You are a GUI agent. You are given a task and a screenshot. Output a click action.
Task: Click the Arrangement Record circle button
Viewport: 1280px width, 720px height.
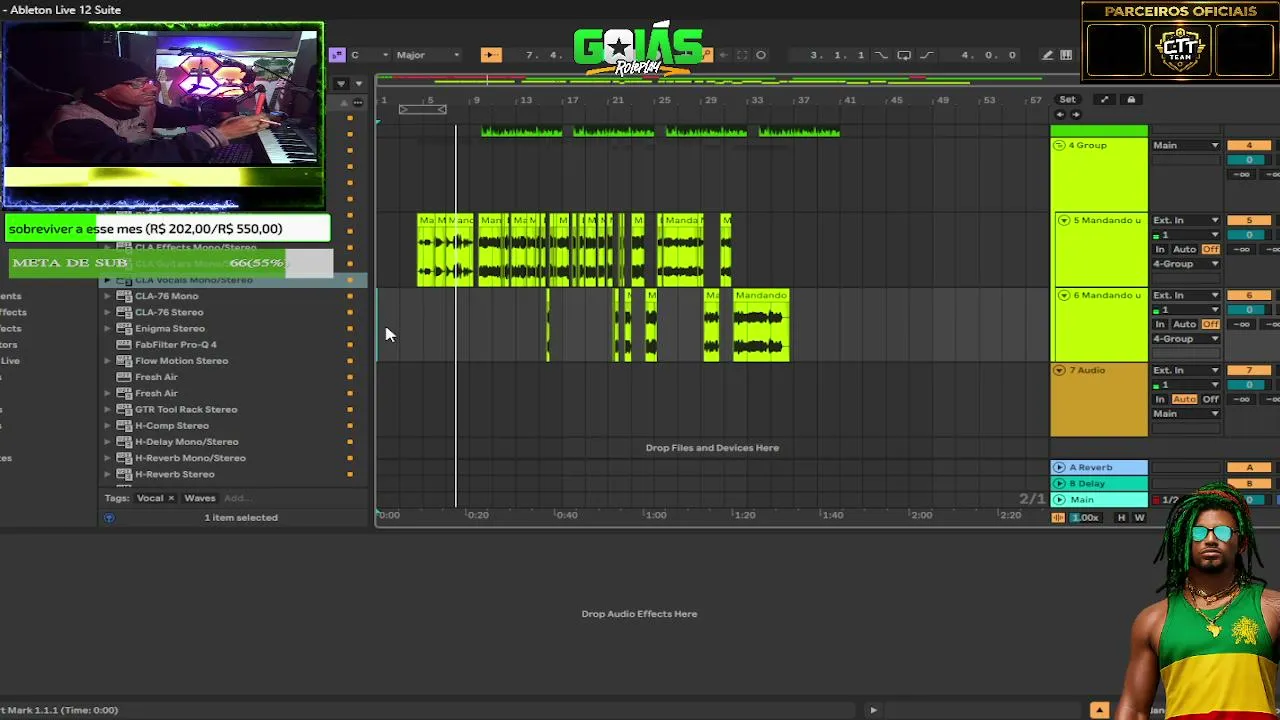click(761, 55)
